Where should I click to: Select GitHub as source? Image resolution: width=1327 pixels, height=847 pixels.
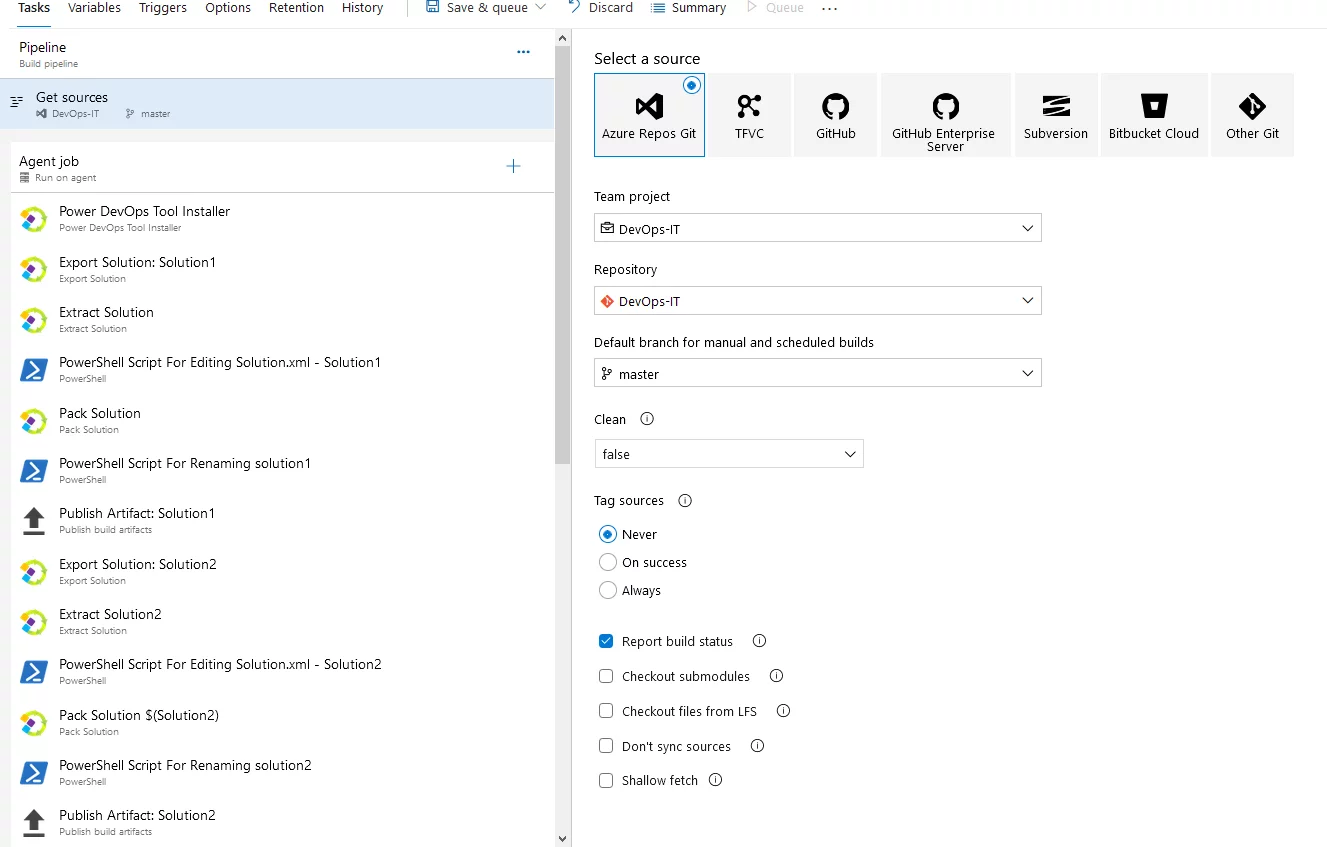click(x=835, y=115)
